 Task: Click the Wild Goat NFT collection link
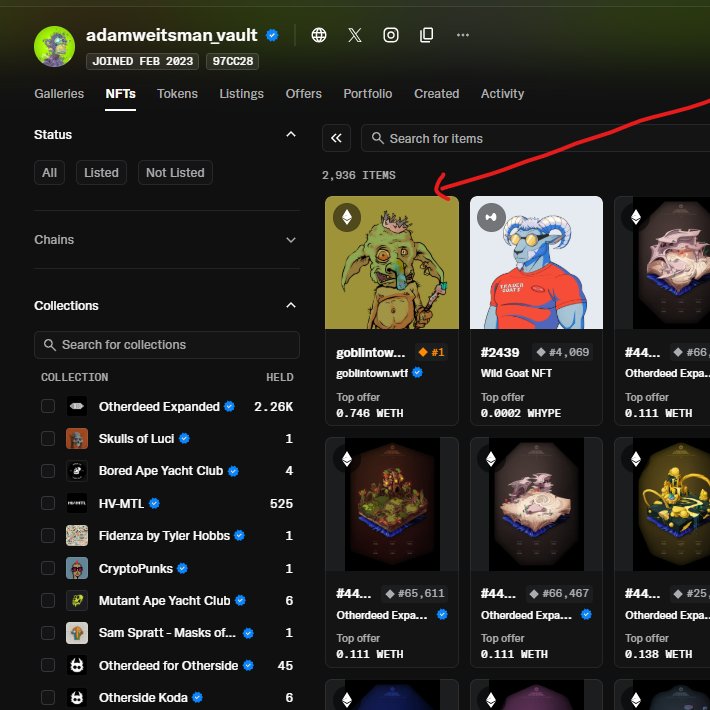point(516,373)
